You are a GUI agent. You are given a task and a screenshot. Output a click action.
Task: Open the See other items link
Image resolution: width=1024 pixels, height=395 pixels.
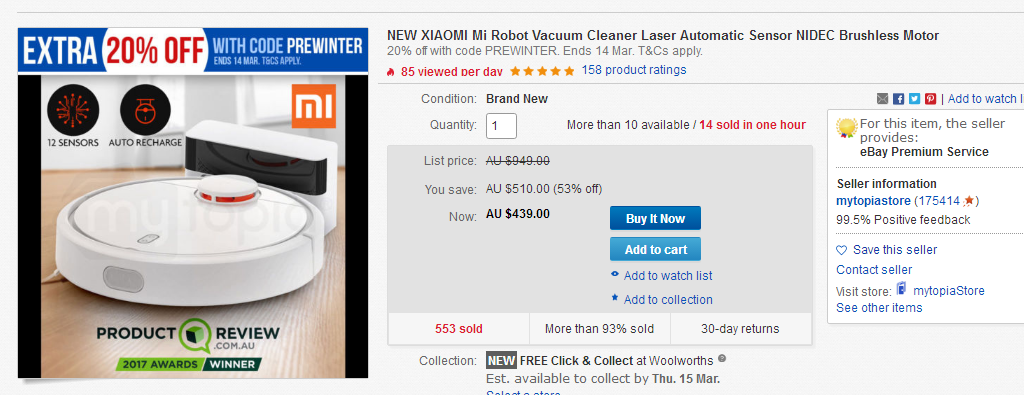click(879, 308)
